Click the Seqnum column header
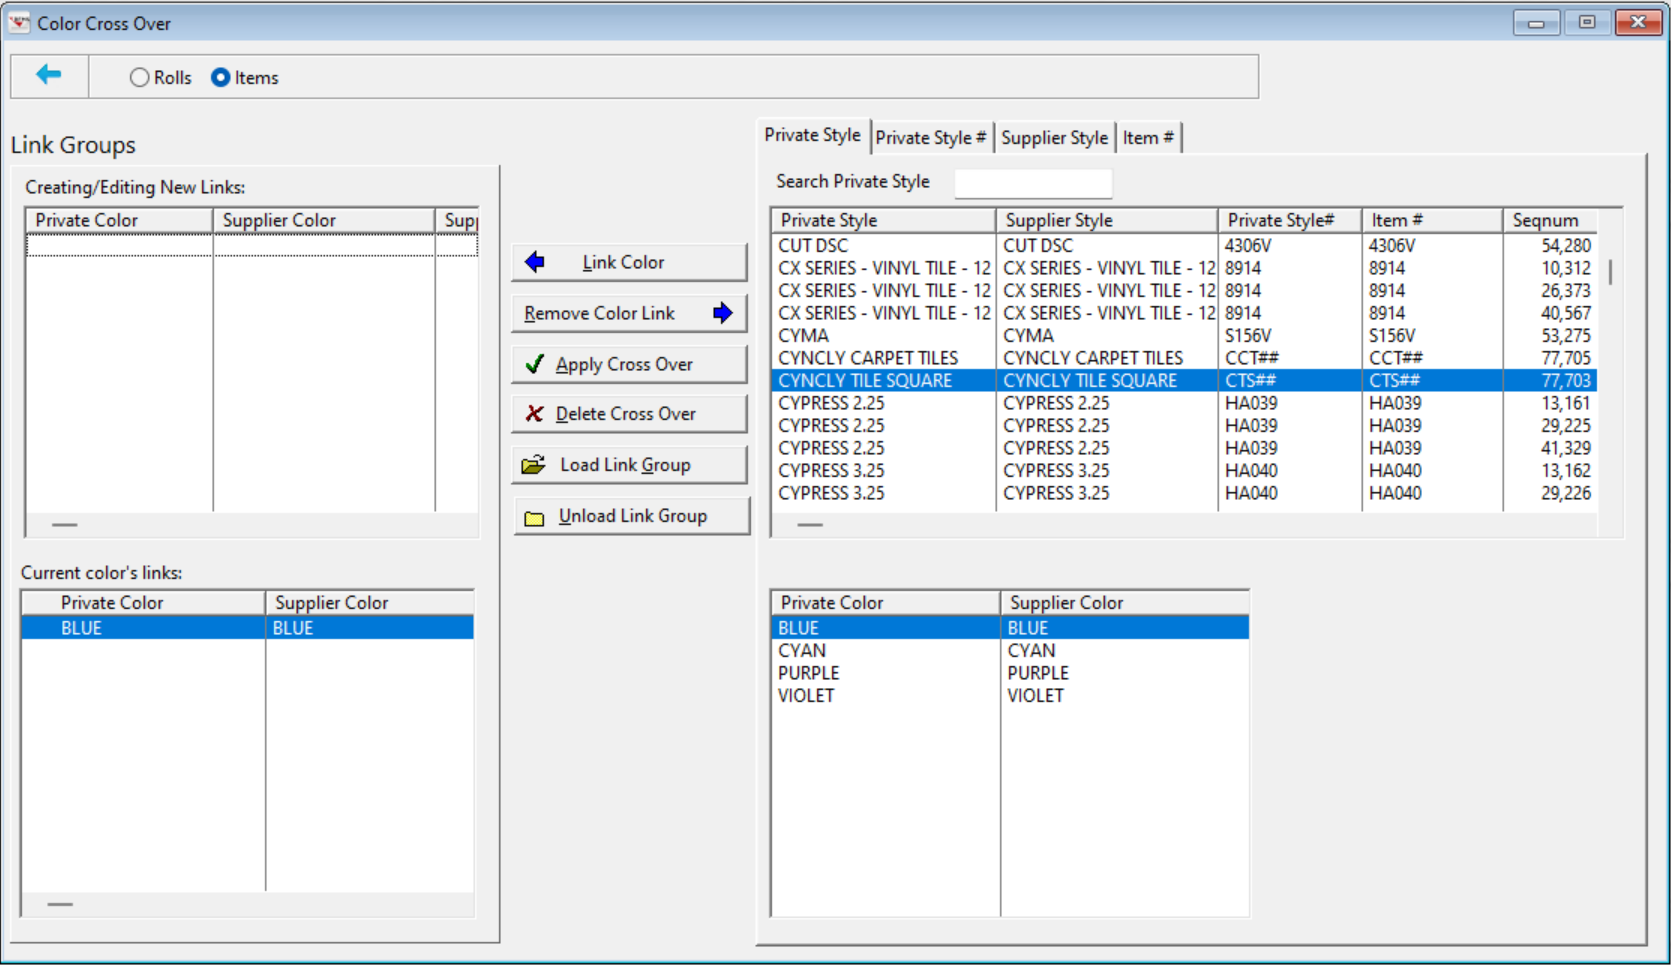The height and width of the screenshot is (965, 1671). click(1546, 219)
